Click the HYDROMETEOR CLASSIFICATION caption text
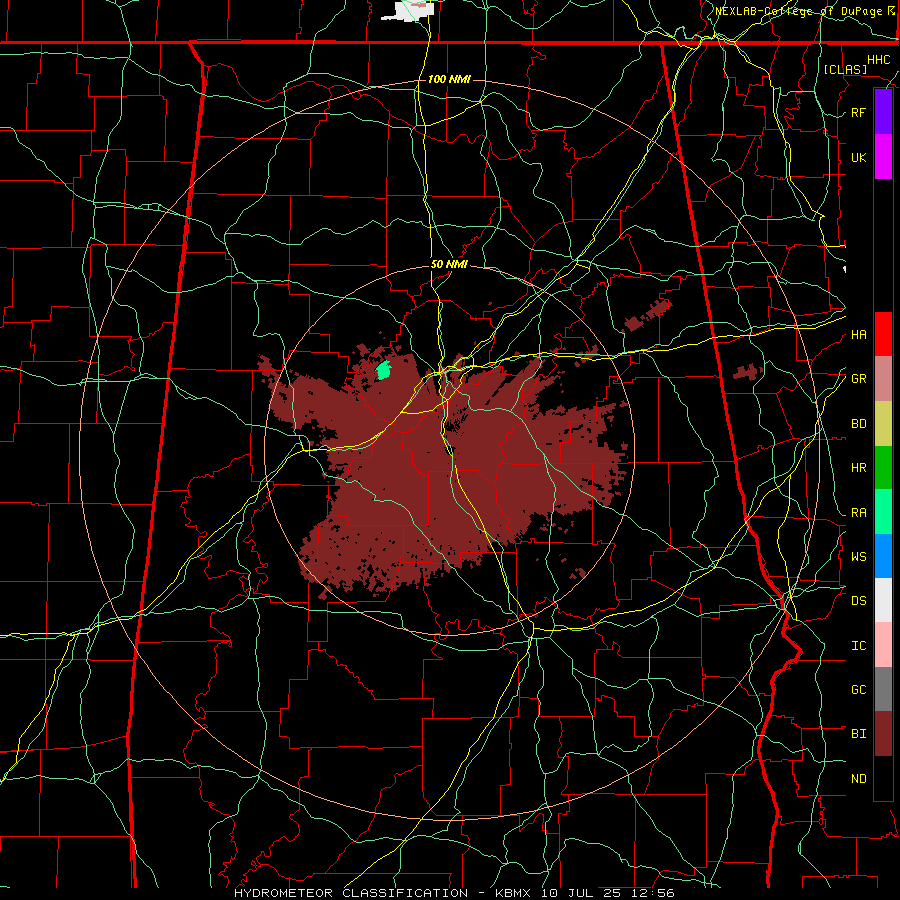The height and width of the screenshot is (900, 900). 351,893
